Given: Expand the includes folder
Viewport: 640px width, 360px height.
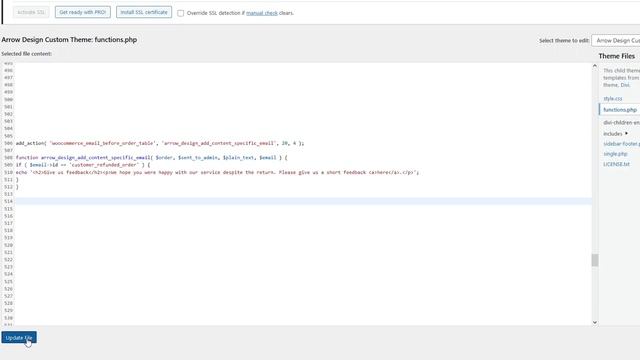Looking at the screenshot, I should tap(616, 134).
